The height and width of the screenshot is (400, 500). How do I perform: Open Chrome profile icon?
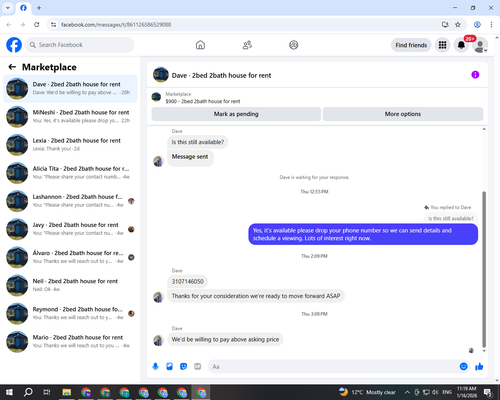pyautogui.click(x=477, y=25)
